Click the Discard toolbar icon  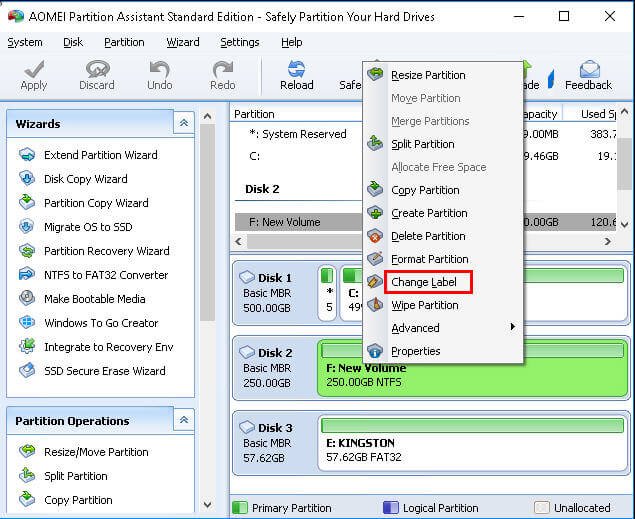pyautogui.click(x=97, y=69)
